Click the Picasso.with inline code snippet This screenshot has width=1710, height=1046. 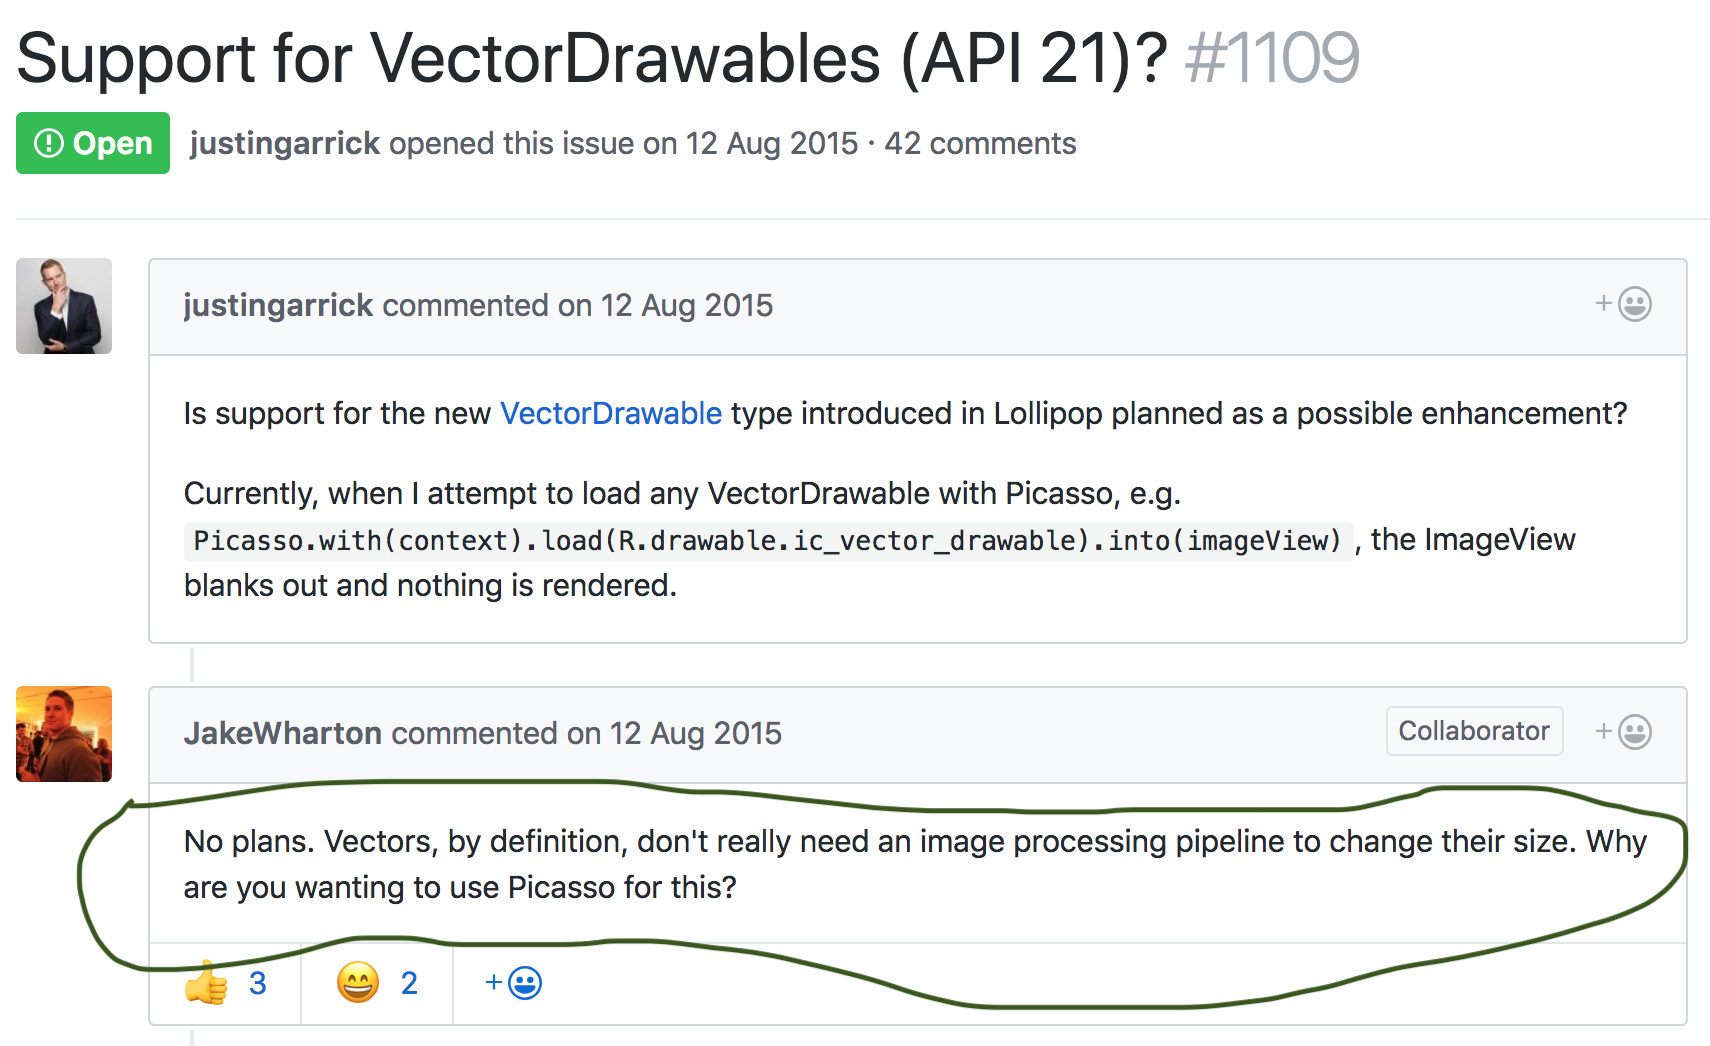[768, 540]
